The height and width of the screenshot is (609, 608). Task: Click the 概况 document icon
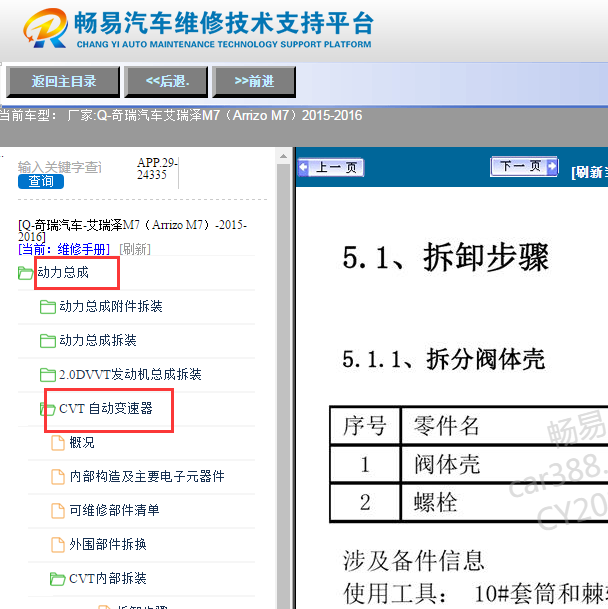click(x=58, y=443)
